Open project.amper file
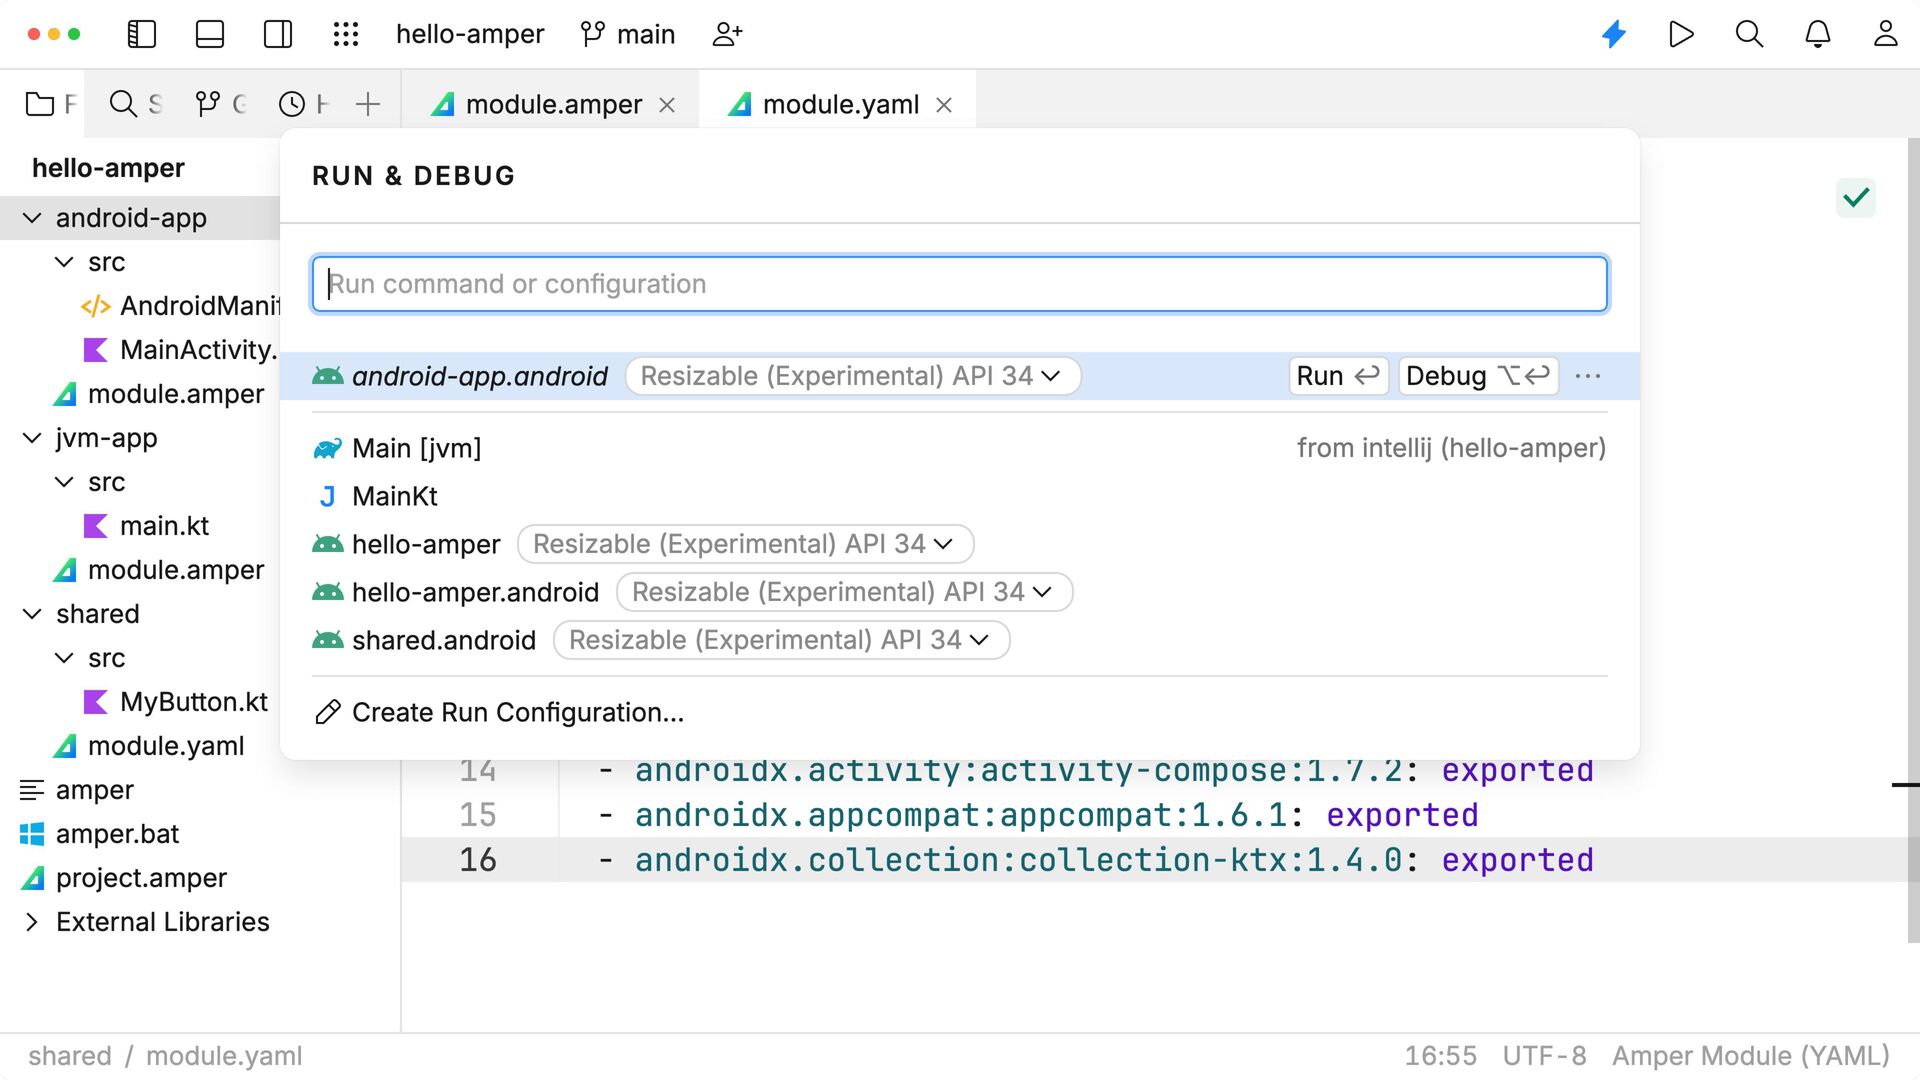 pos(123,878)
